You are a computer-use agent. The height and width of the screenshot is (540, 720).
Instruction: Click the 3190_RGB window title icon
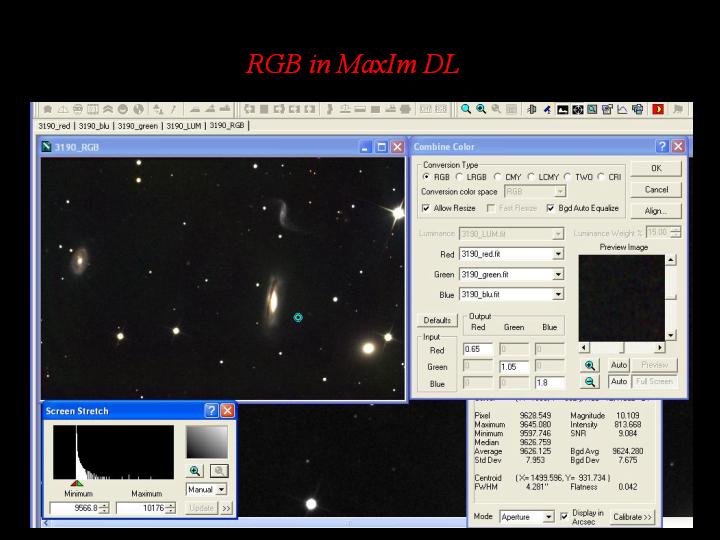[x=46, y=147]
